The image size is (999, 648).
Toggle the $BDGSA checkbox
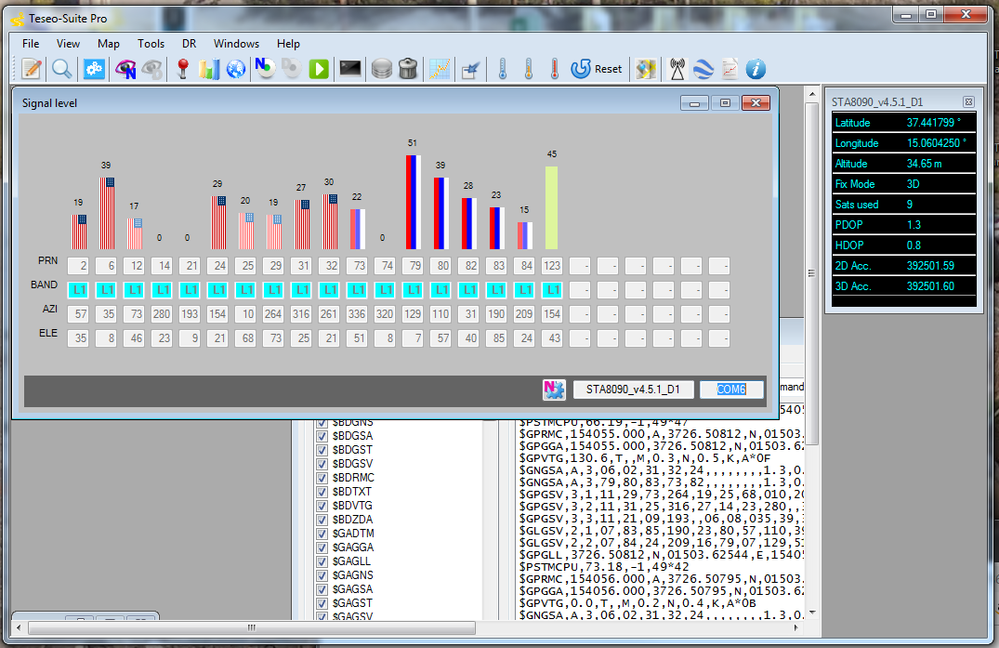[322, 436]
